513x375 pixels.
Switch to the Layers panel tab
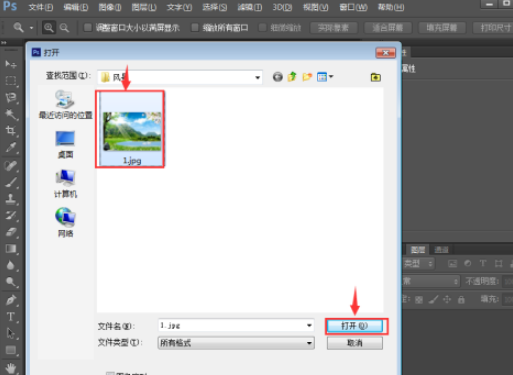coord(418,249)
